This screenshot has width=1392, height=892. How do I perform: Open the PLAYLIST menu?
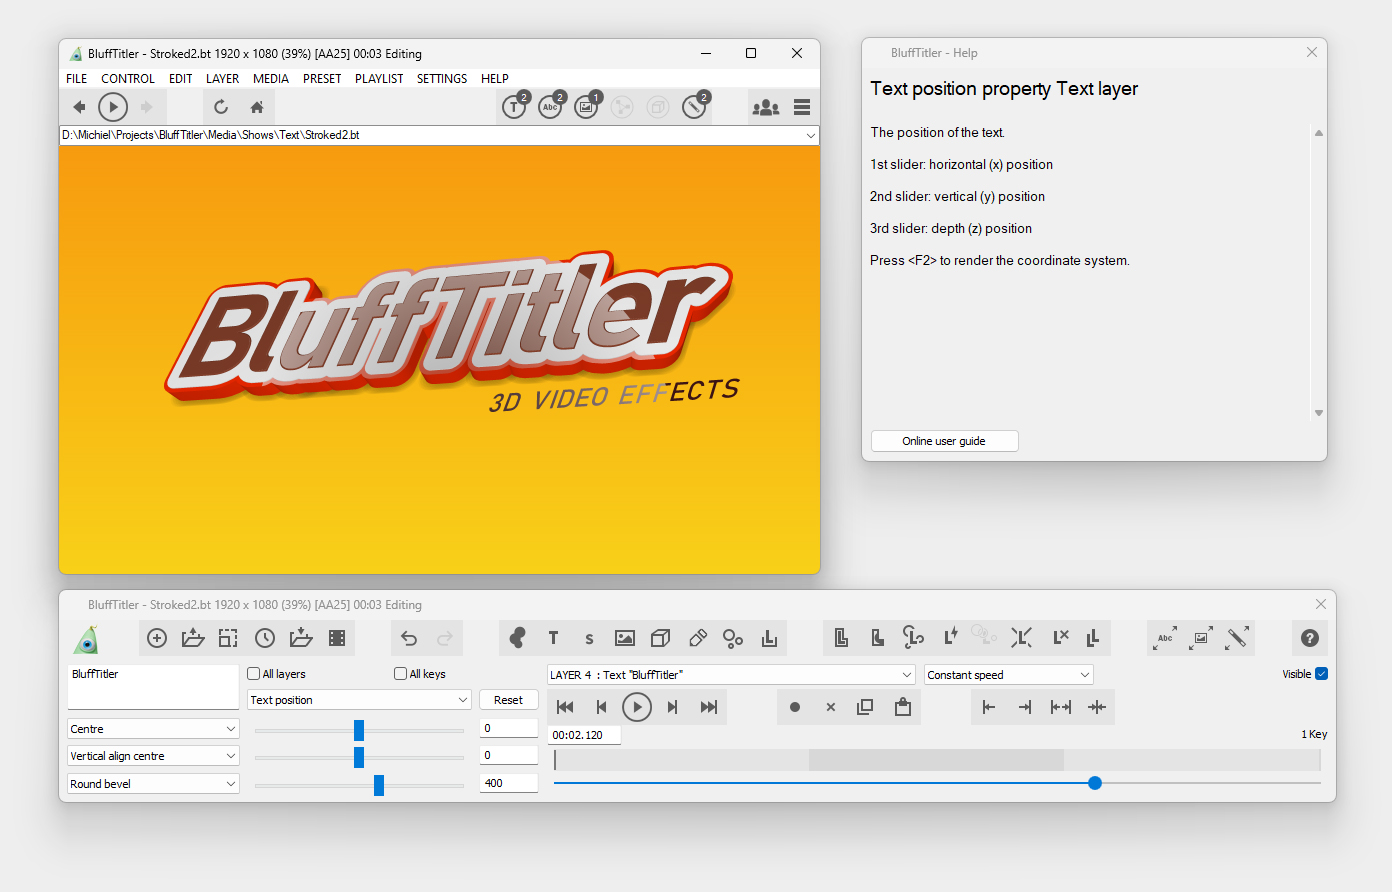[379, 79]
